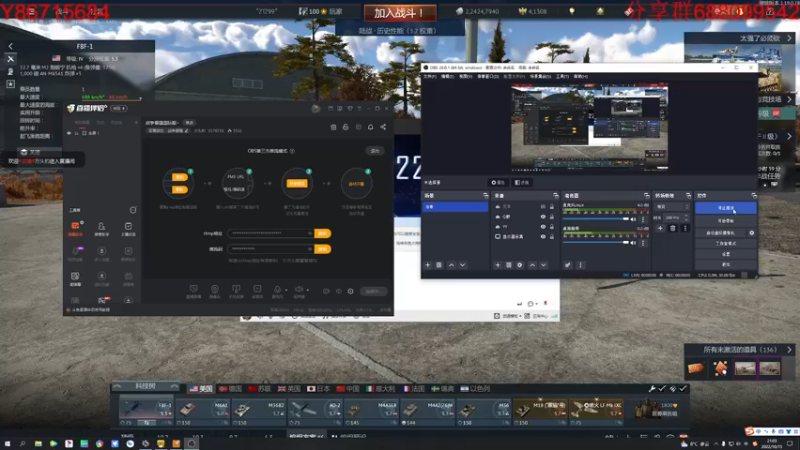The width and height of the screenshot is (800, 450).
Task: Select F8F-1 aircraft slot in lineup
Action: pos(146,410)
